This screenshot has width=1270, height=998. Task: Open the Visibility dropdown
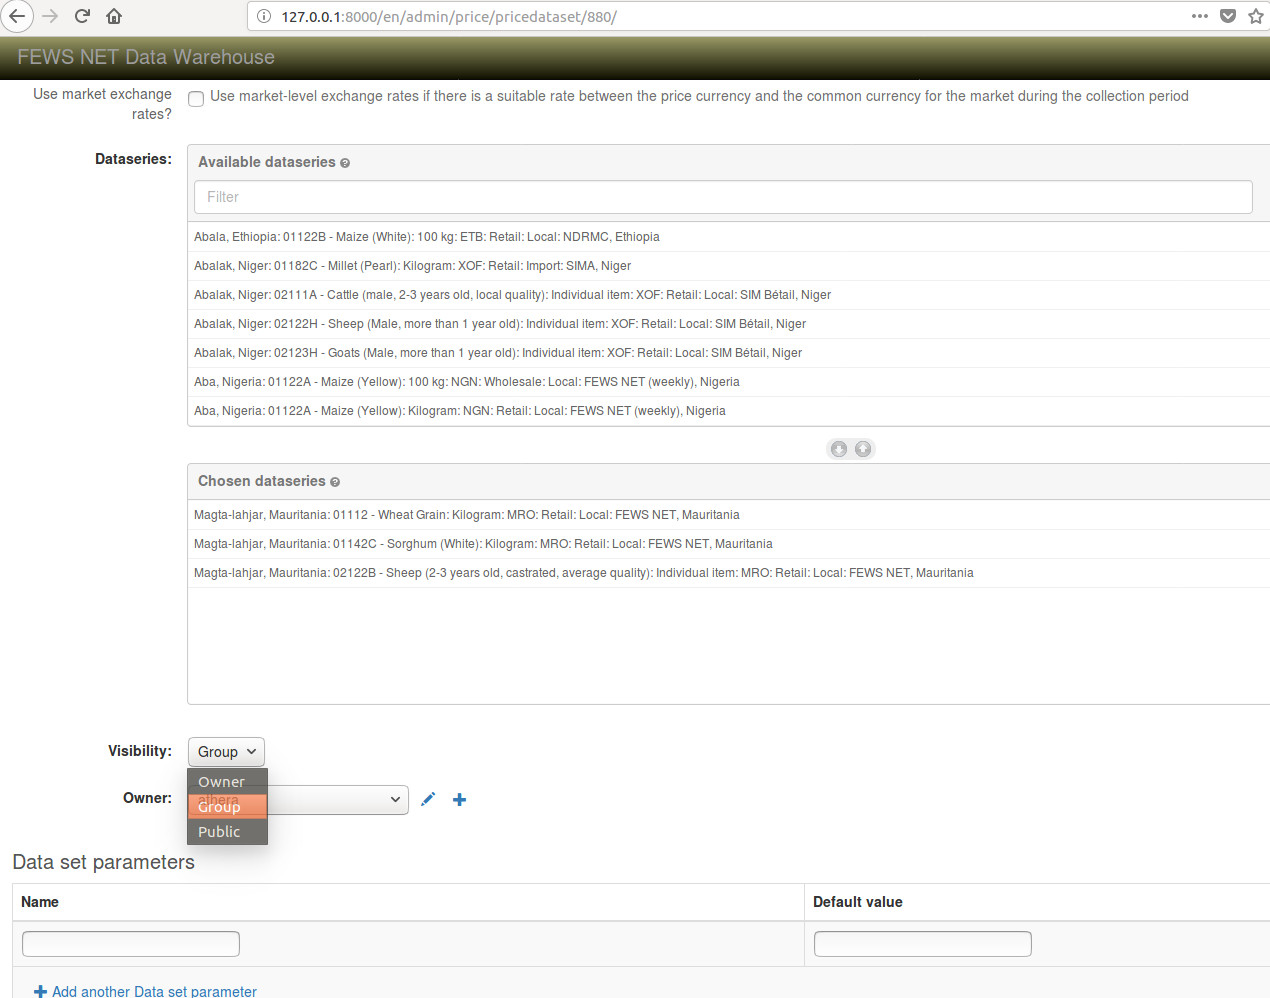226,751
